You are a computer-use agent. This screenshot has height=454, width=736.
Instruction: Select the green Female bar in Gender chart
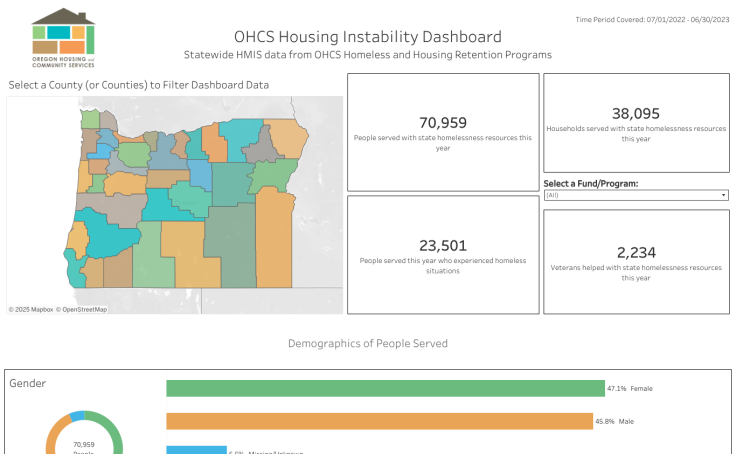(x=385, y=388)
